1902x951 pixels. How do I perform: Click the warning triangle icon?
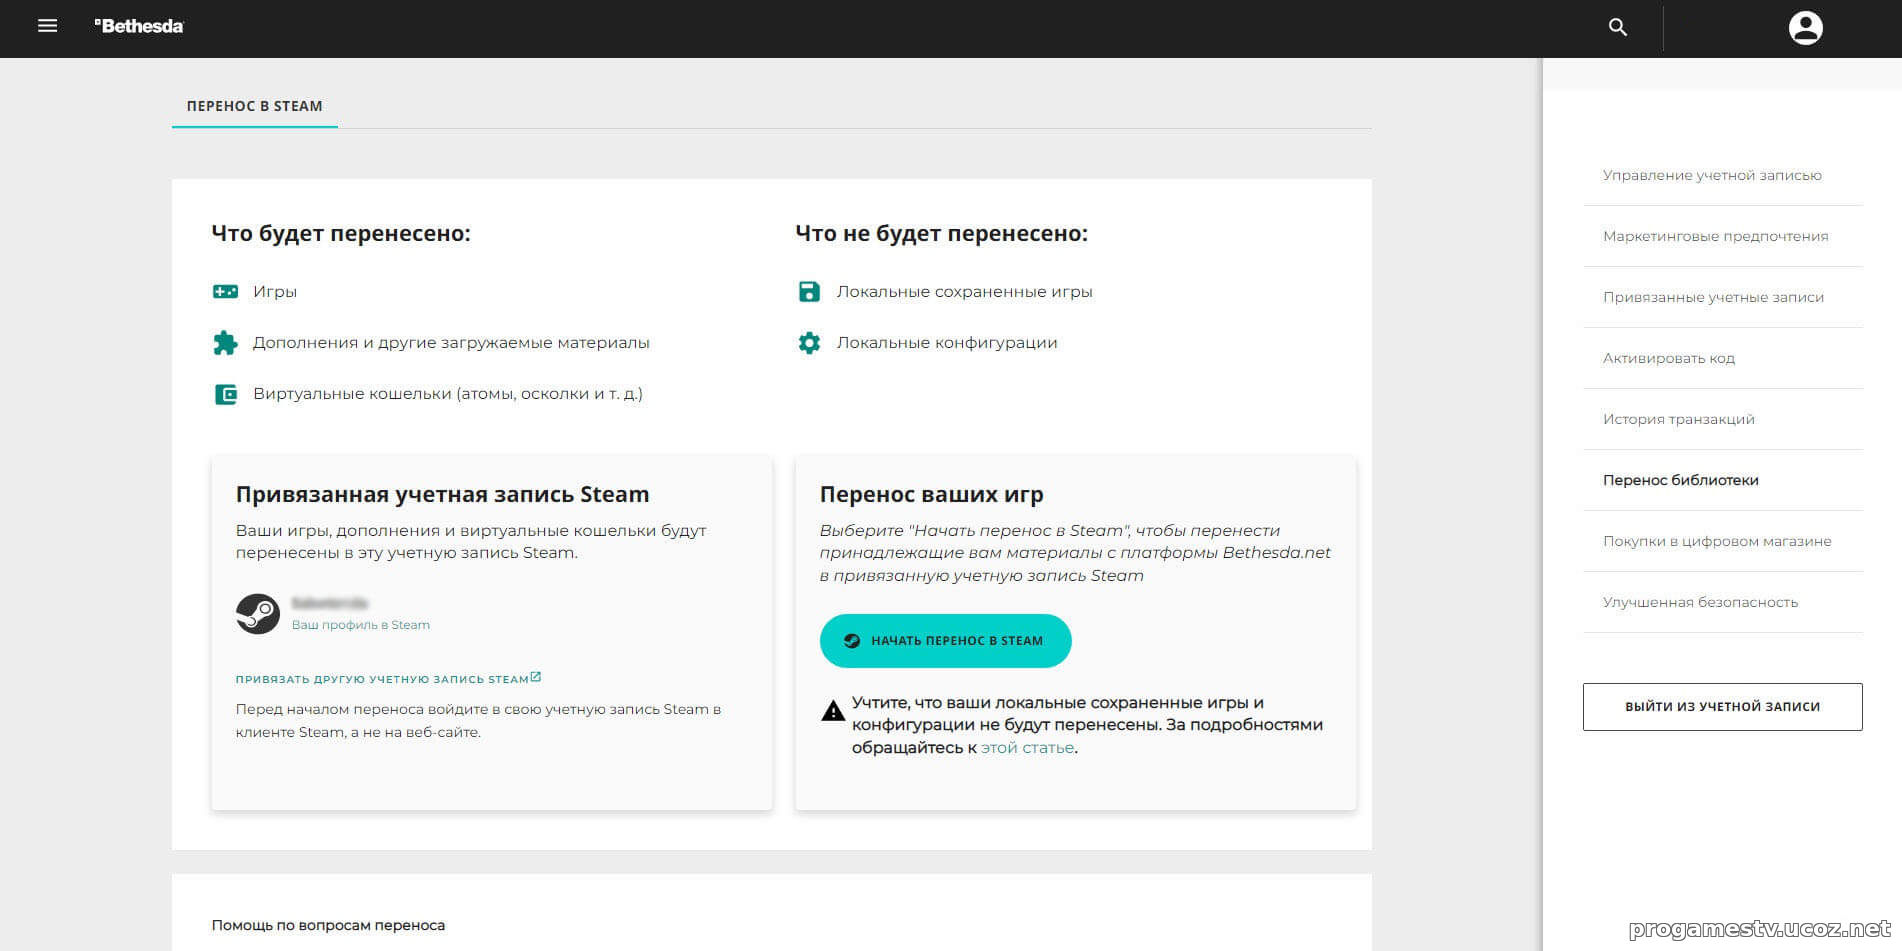[x=833, y=711]
